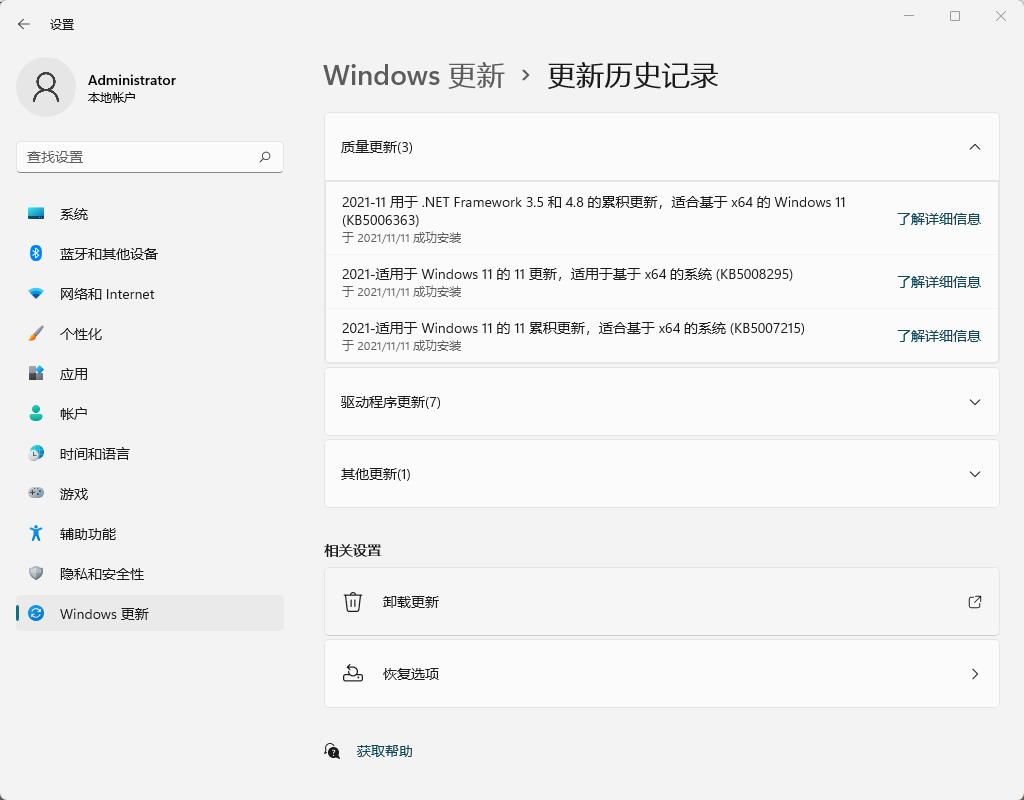The height and width of the screenshot is (800, 1024).
Task: Click the 卸载更新 trash can icon
Action: point(353,601)
